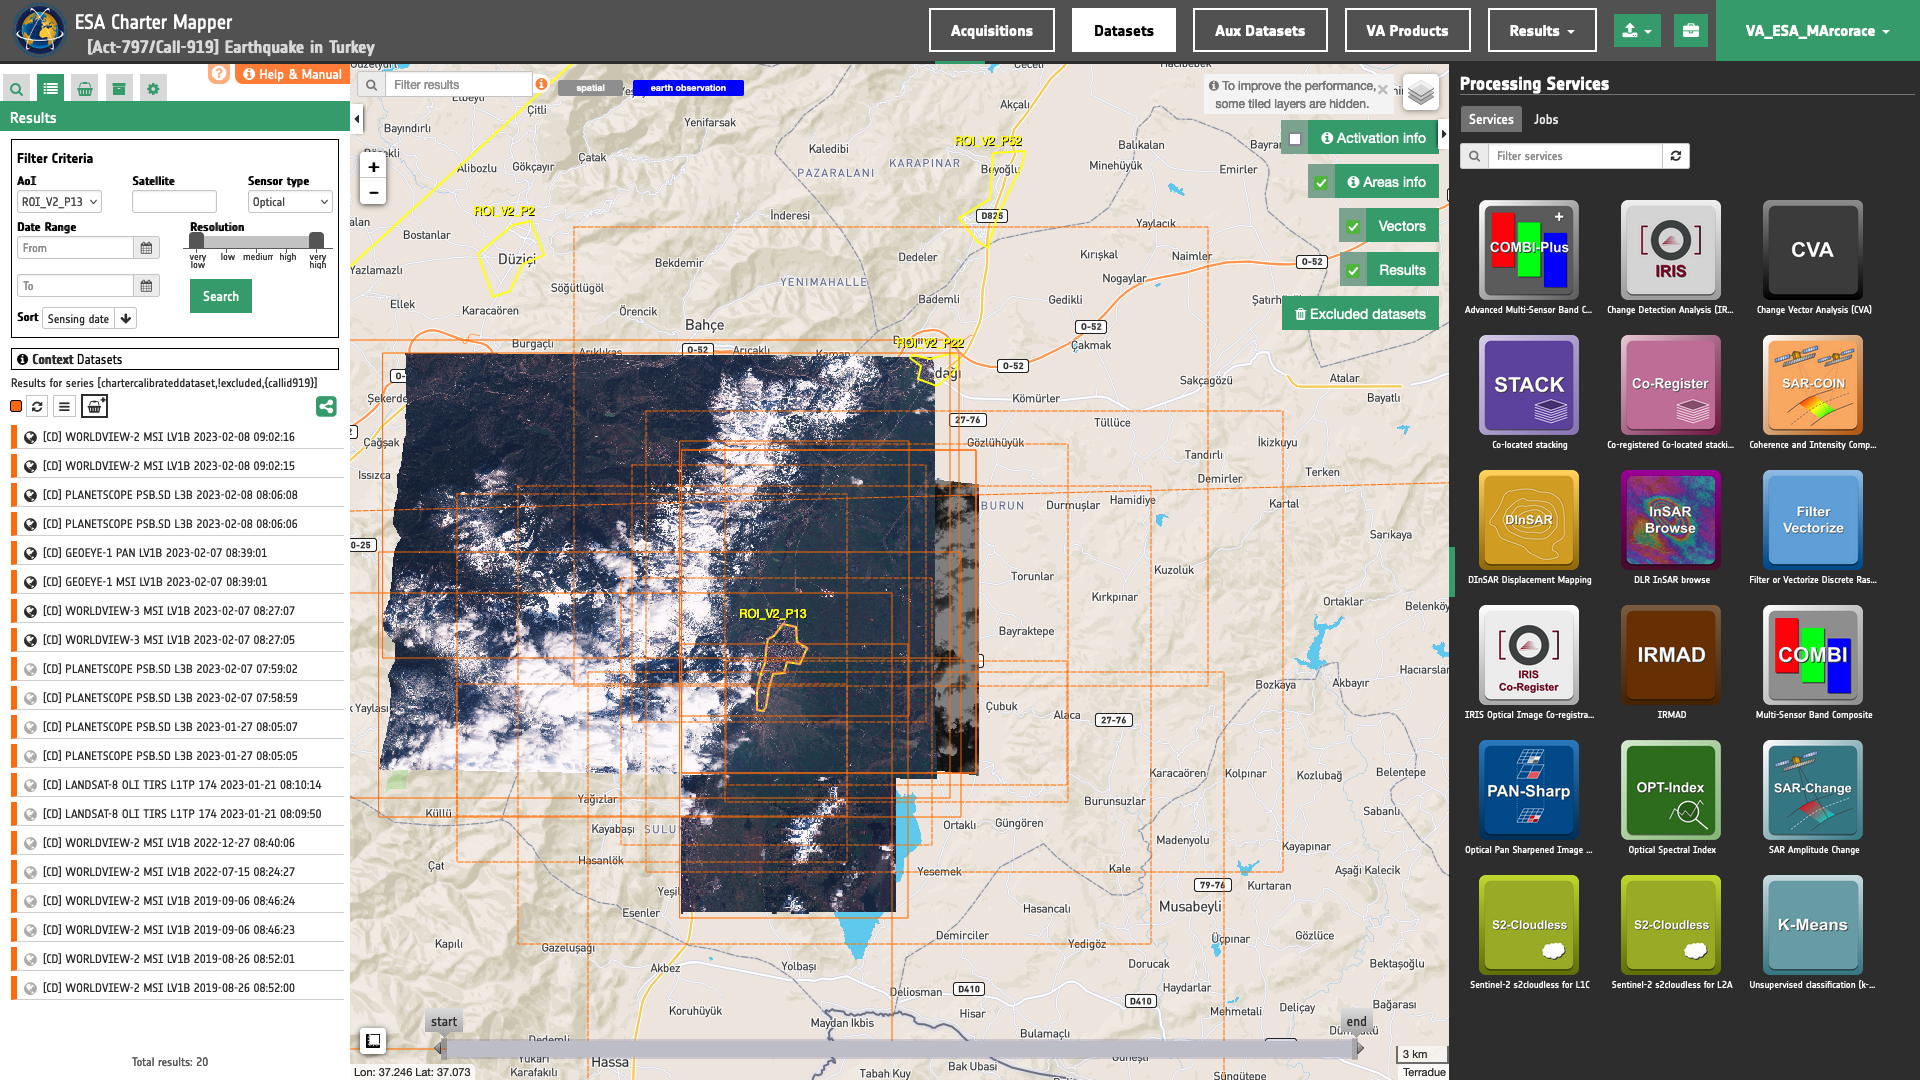
Task: Switch to the Datasets tab
Action: coord(1124,31)
